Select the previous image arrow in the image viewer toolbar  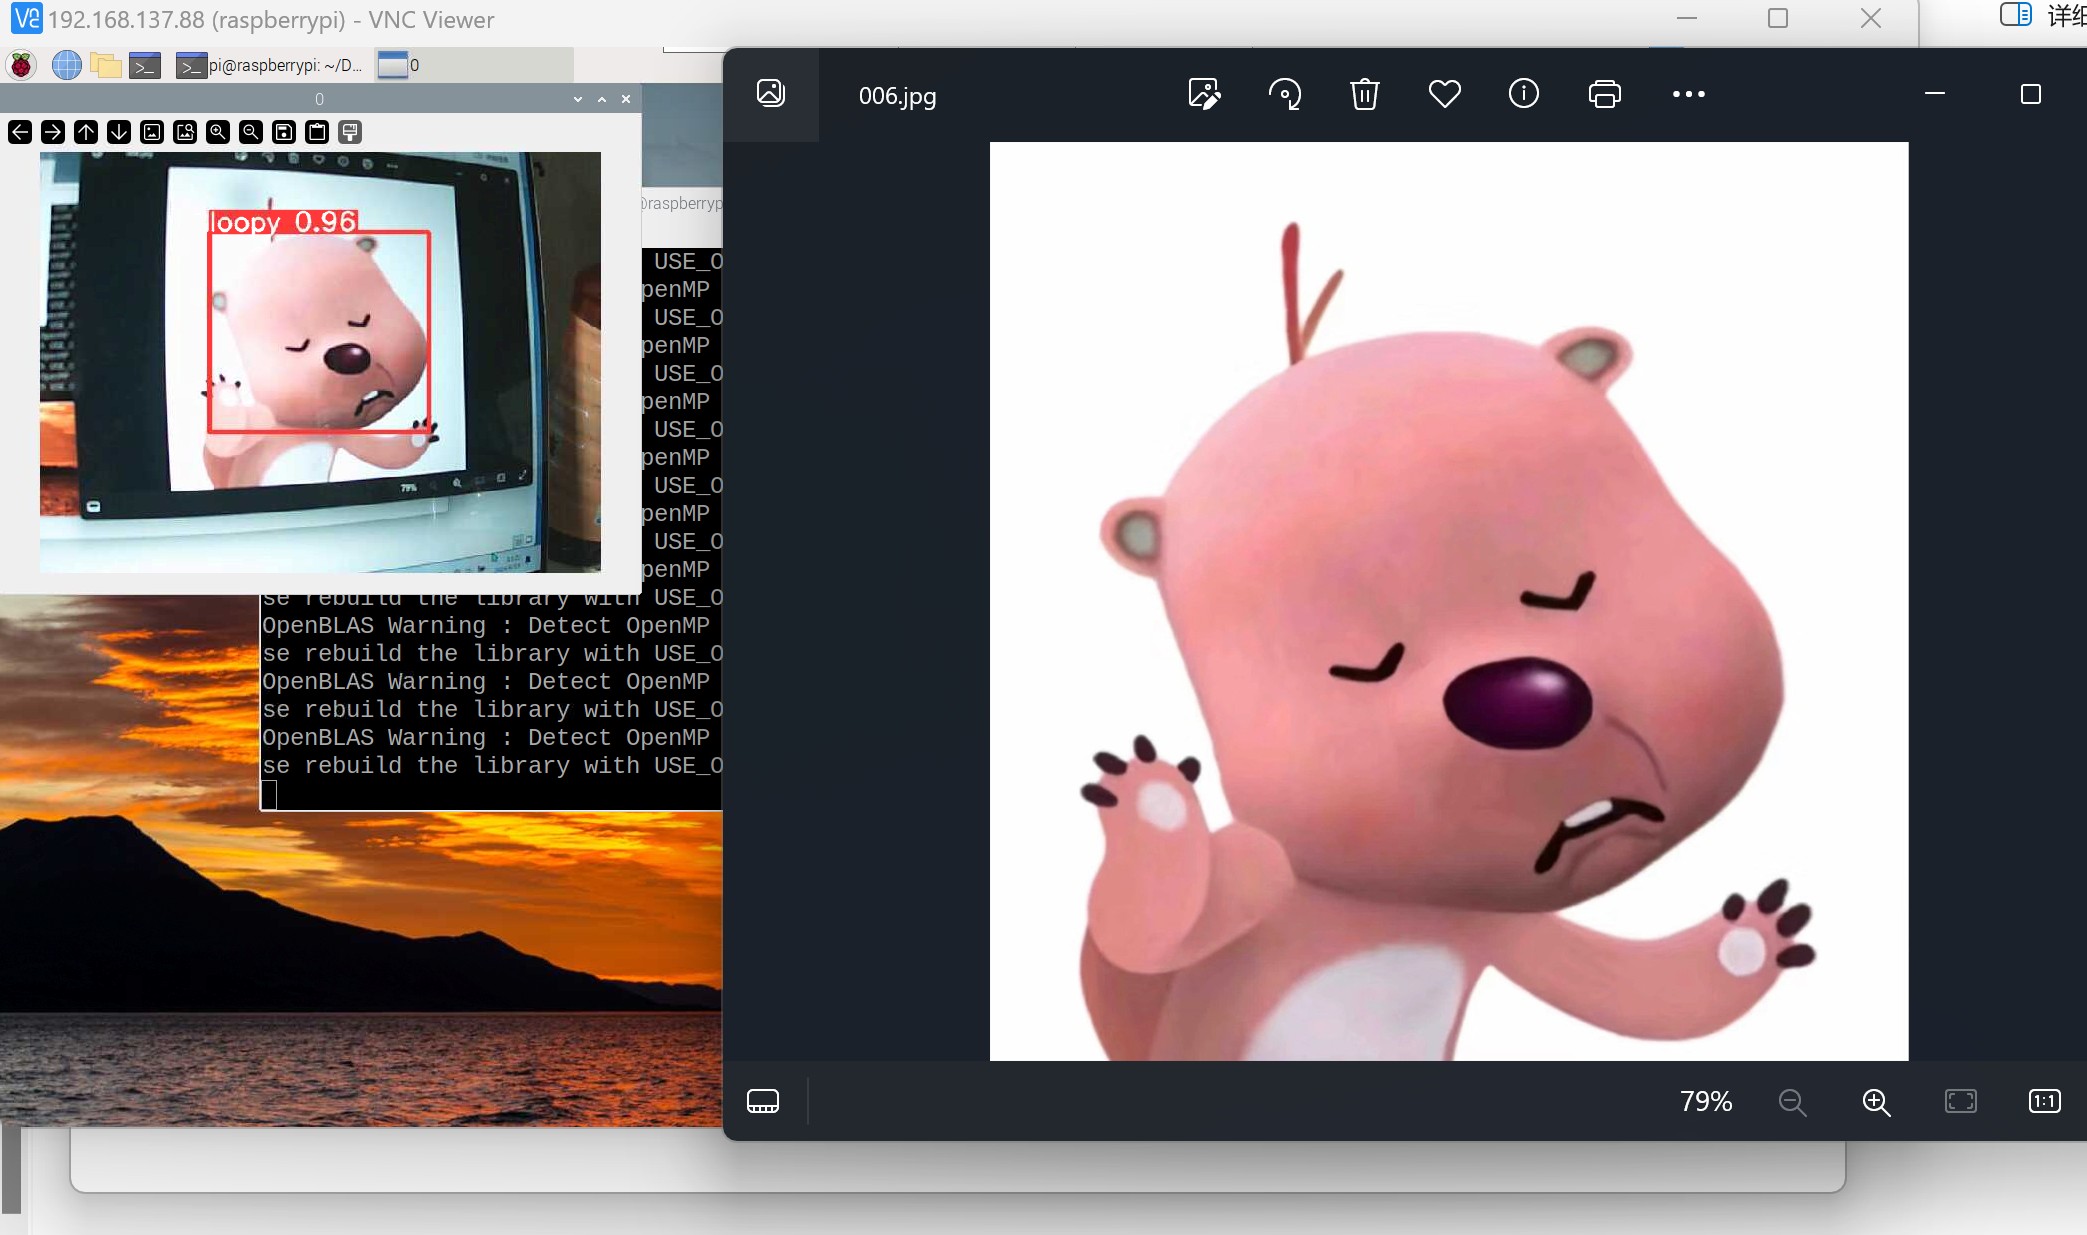[x=19, y=132]
